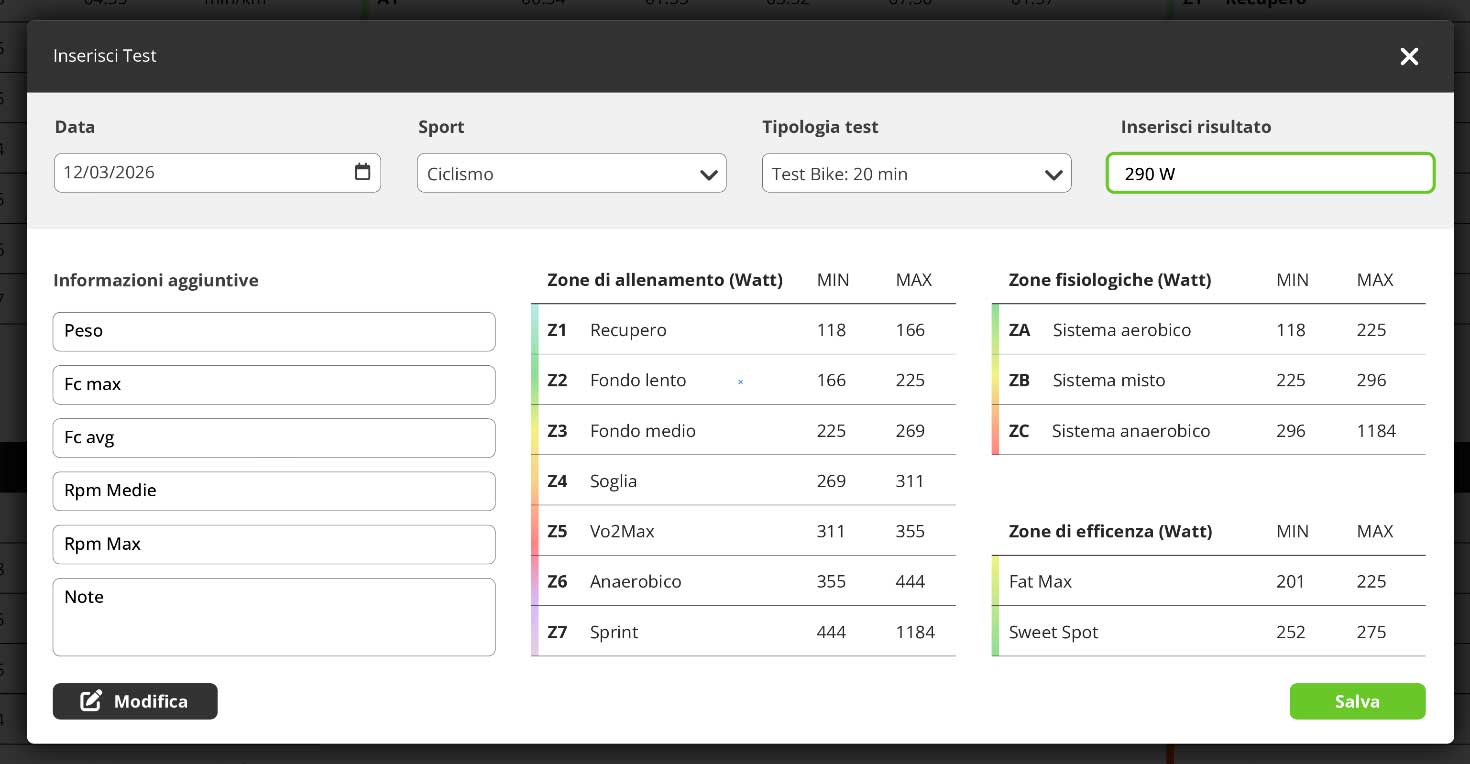Expand the Sport dropdown showing Ciclismo
Screen dimensions: 1470x764
(572, 173)
